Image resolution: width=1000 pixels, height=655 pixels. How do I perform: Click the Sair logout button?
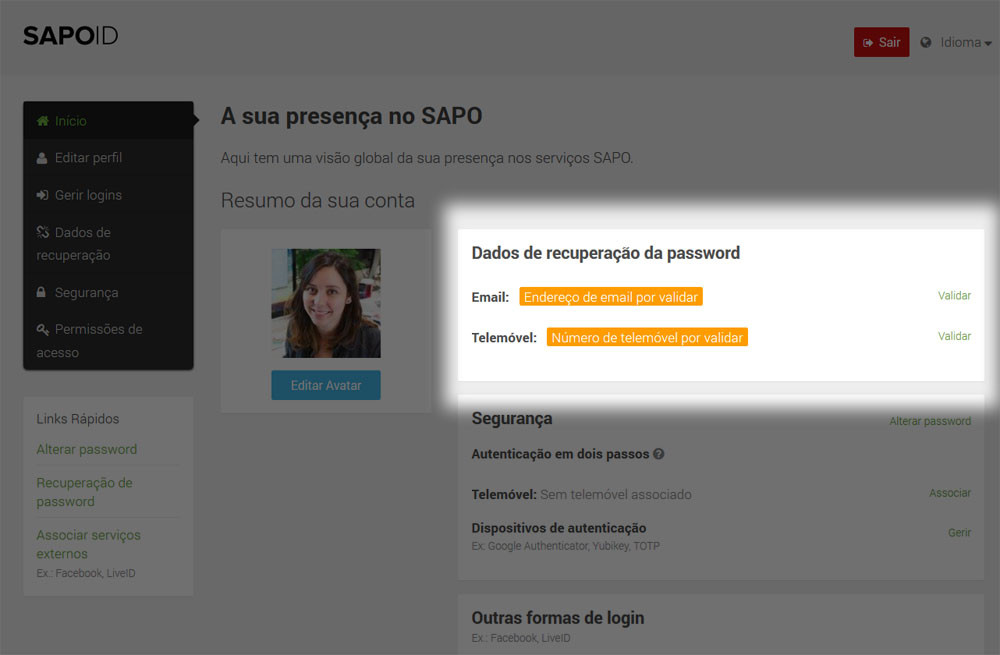click(x=881, y=42)
